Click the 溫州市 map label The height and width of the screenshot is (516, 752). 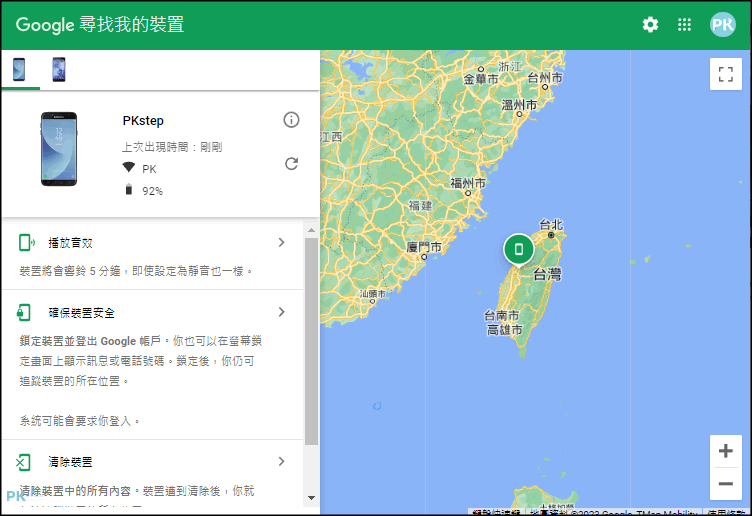pyautogui.click(x=519, y=105)
